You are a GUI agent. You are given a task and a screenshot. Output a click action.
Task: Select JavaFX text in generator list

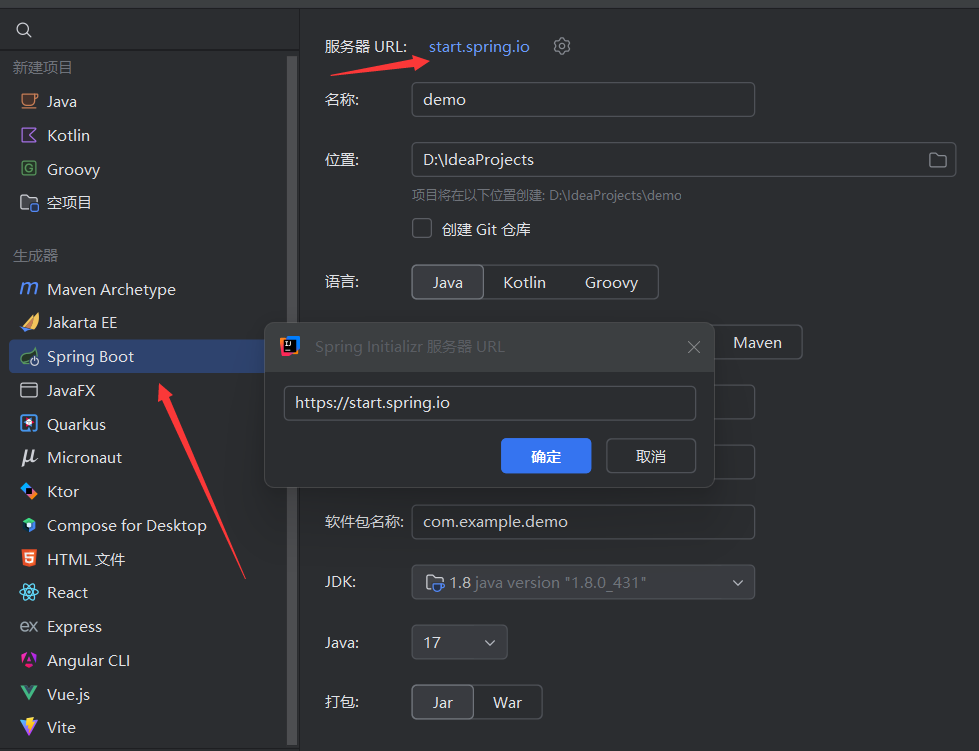point(71,391)
